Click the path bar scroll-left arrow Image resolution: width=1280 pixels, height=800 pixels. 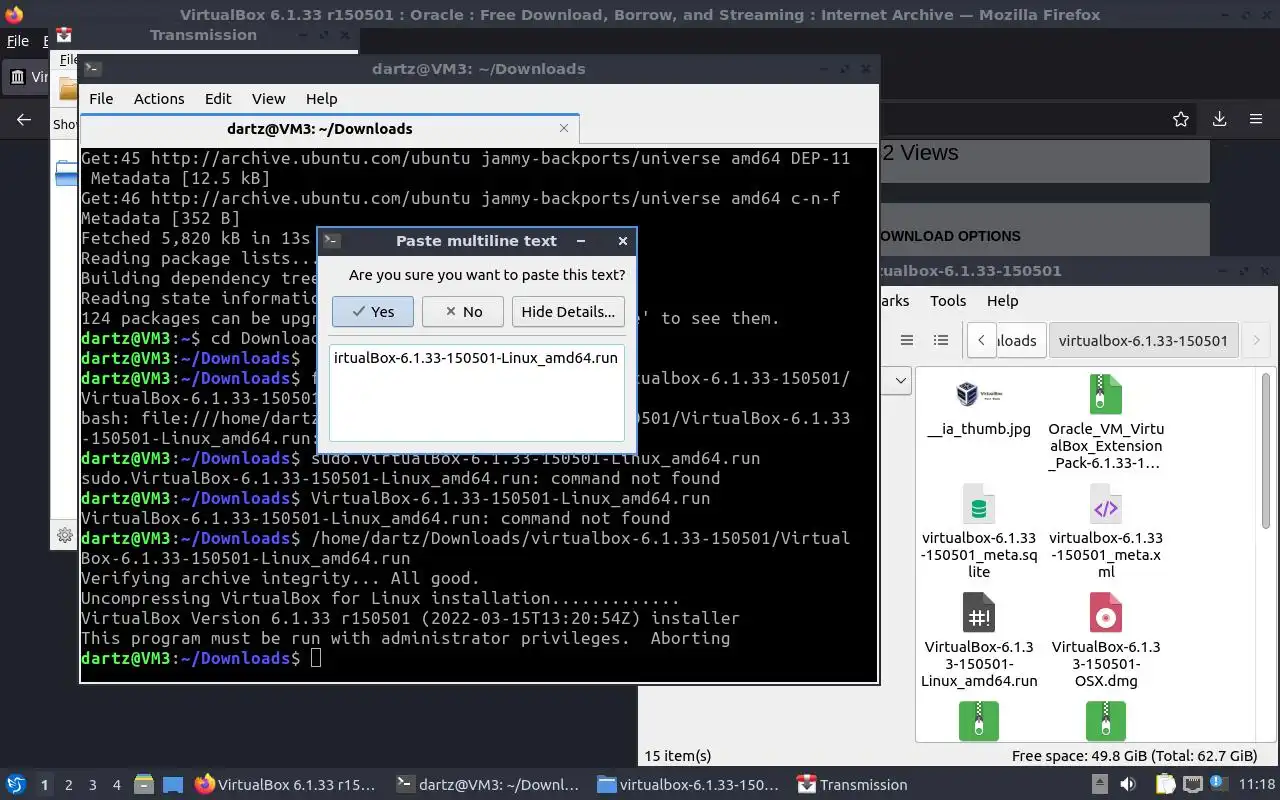(981, 340)
